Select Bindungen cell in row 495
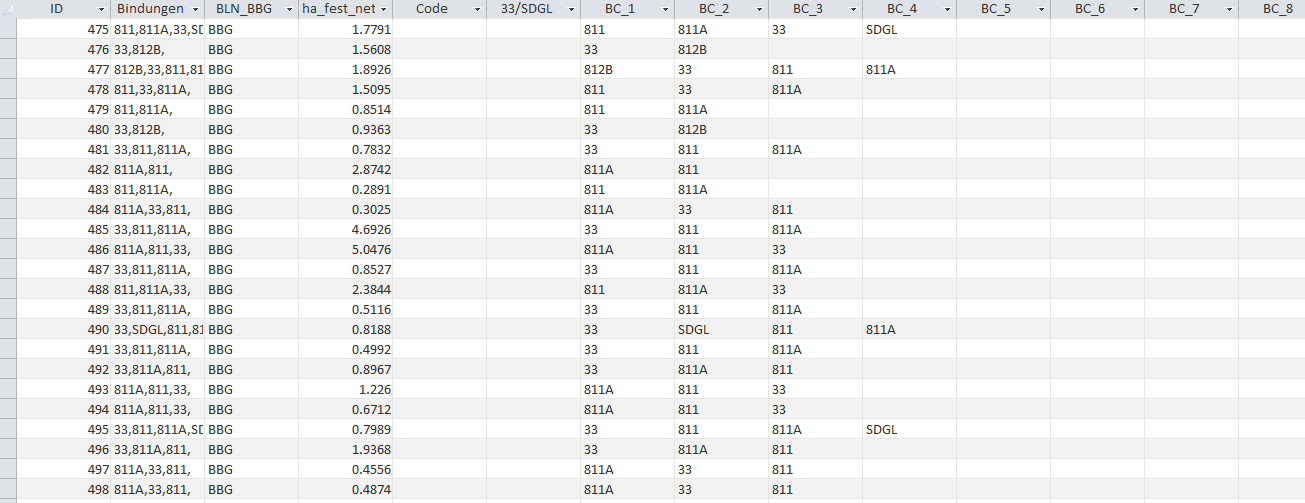The height and width of the screenshot is (503, 1305). pyautogui.click(x=158, y=429)
